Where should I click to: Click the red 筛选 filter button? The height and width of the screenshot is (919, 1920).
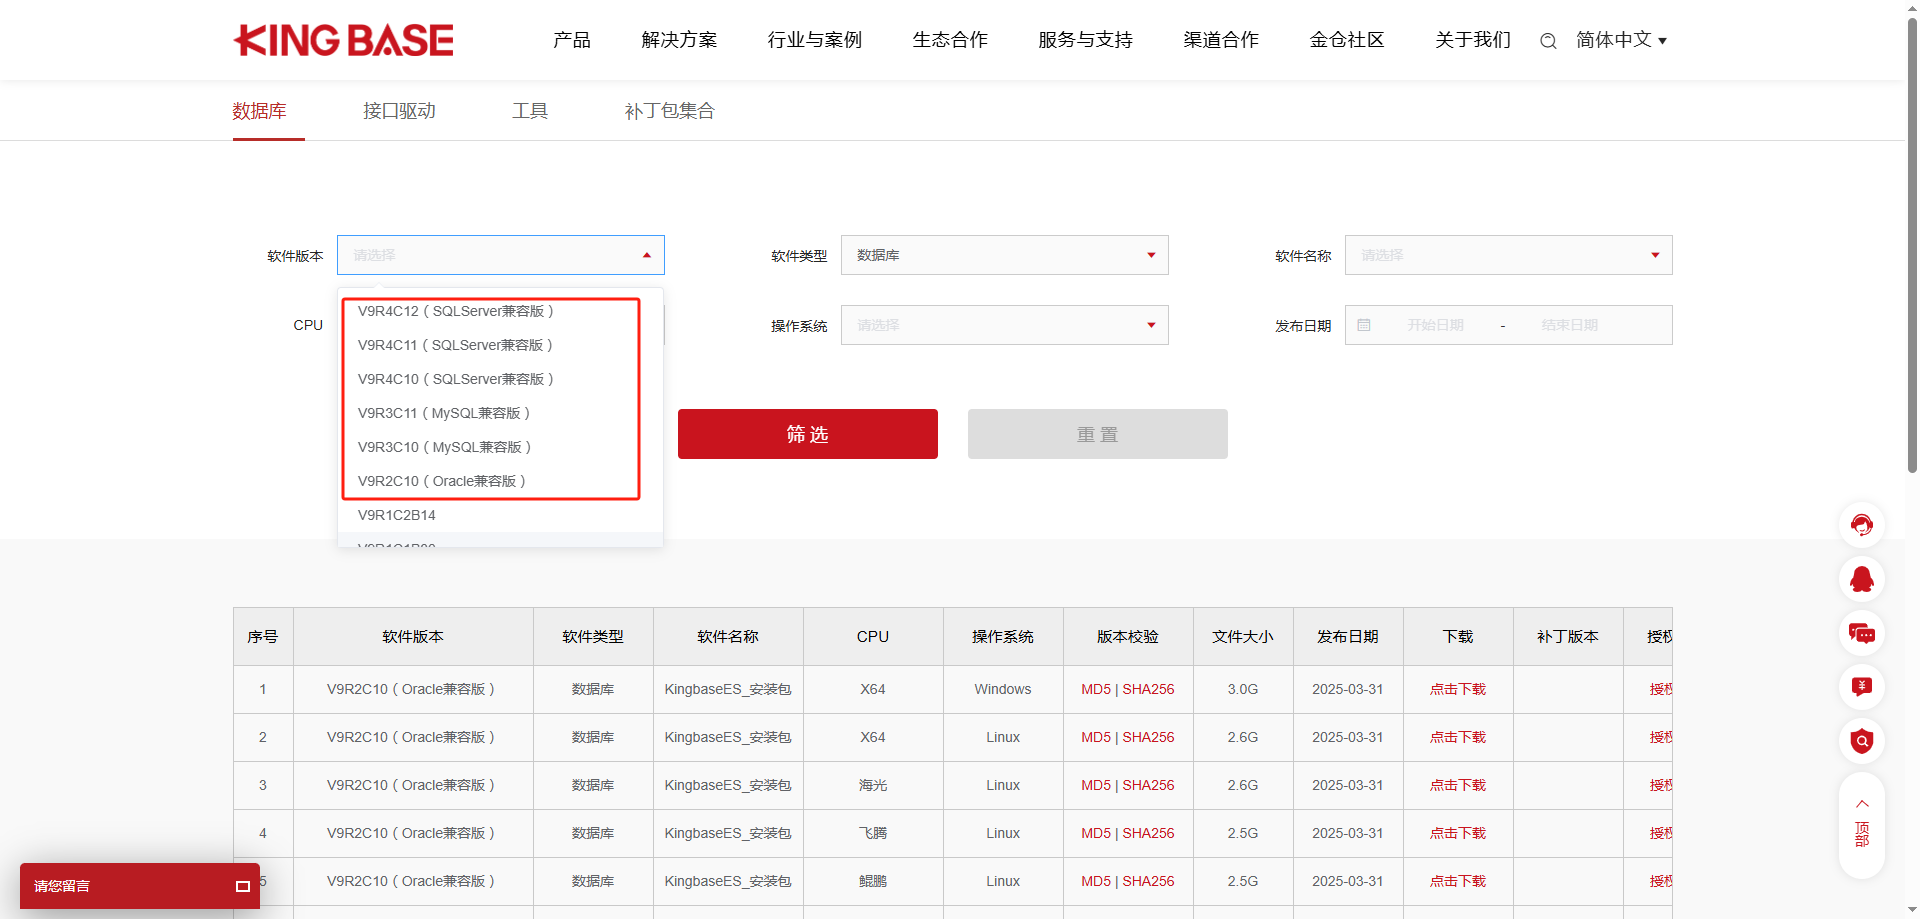pyautogui.click(x=807, y=434)
